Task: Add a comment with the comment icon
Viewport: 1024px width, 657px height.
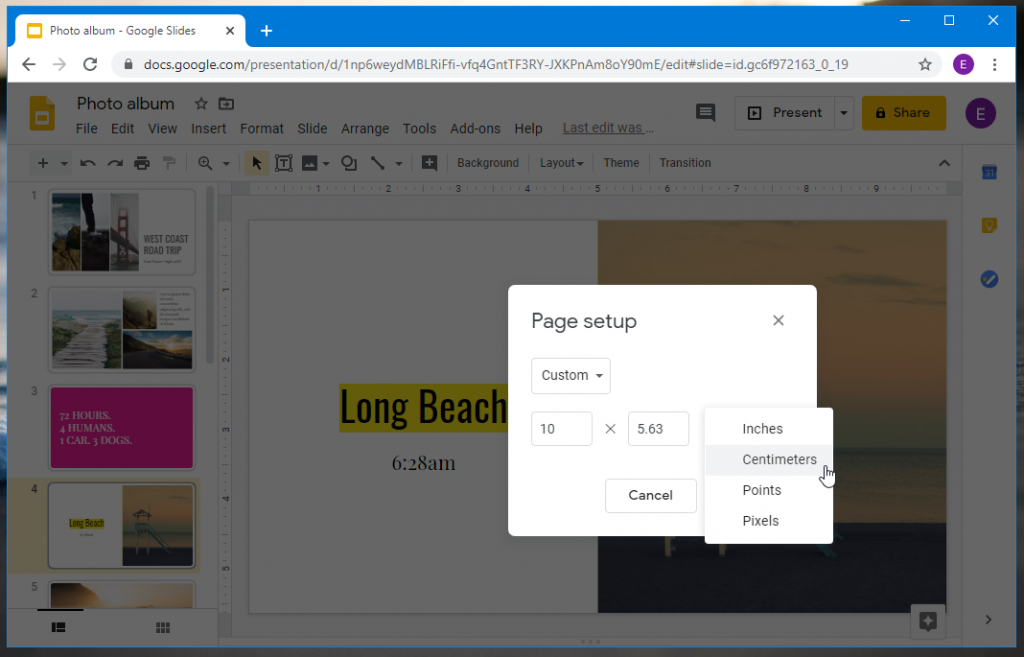Action: (429, 162)
